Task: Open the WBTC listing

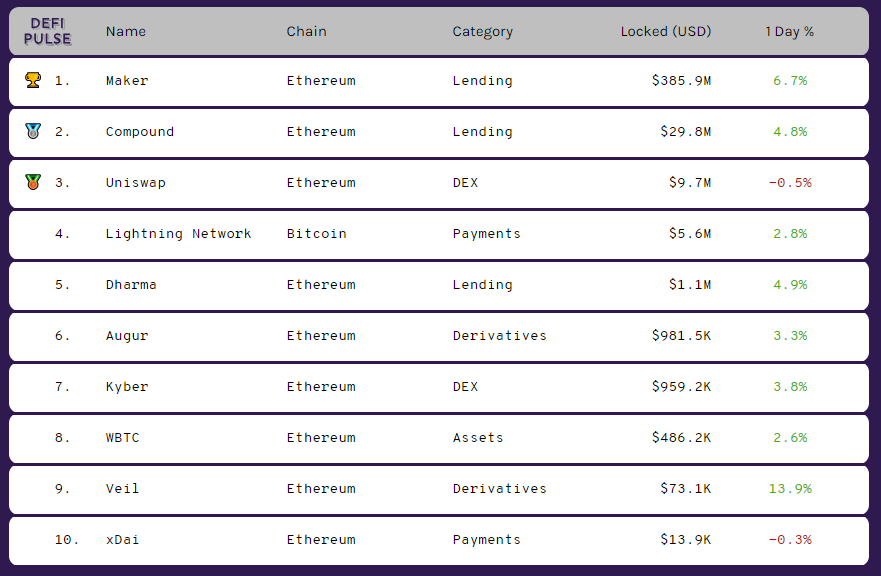Action: click(x=439, y=439)
